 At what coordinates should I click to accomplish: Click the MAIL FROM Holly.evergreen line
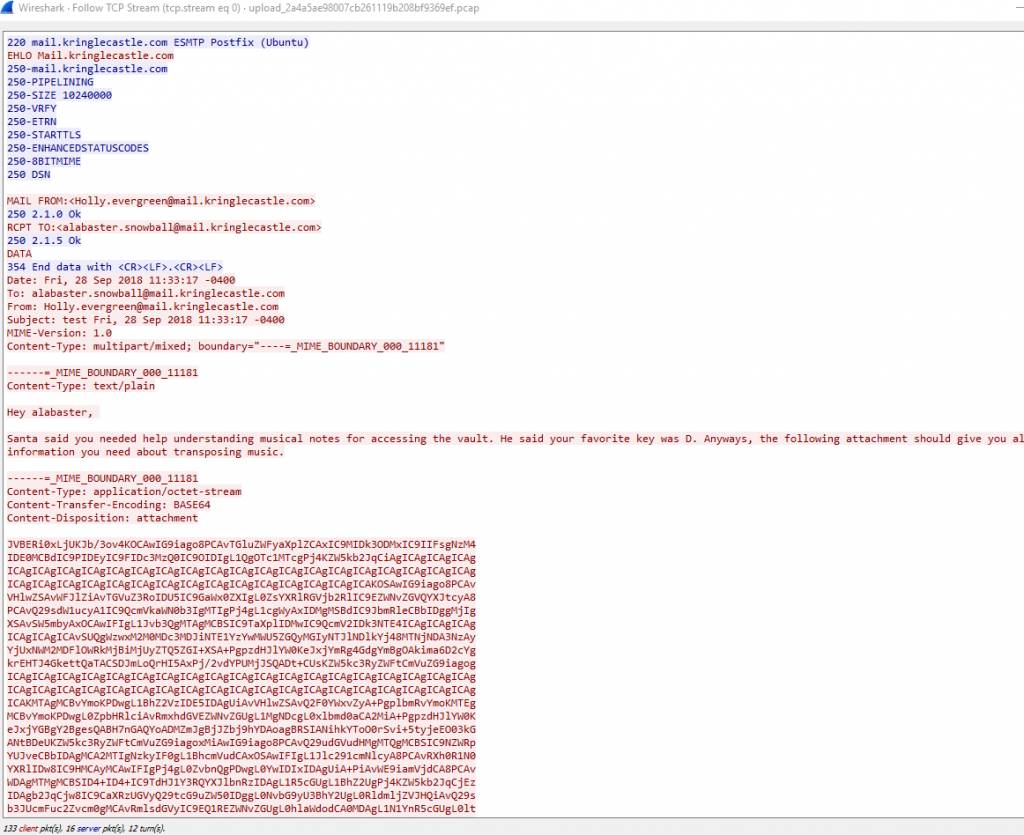[160, 201]
